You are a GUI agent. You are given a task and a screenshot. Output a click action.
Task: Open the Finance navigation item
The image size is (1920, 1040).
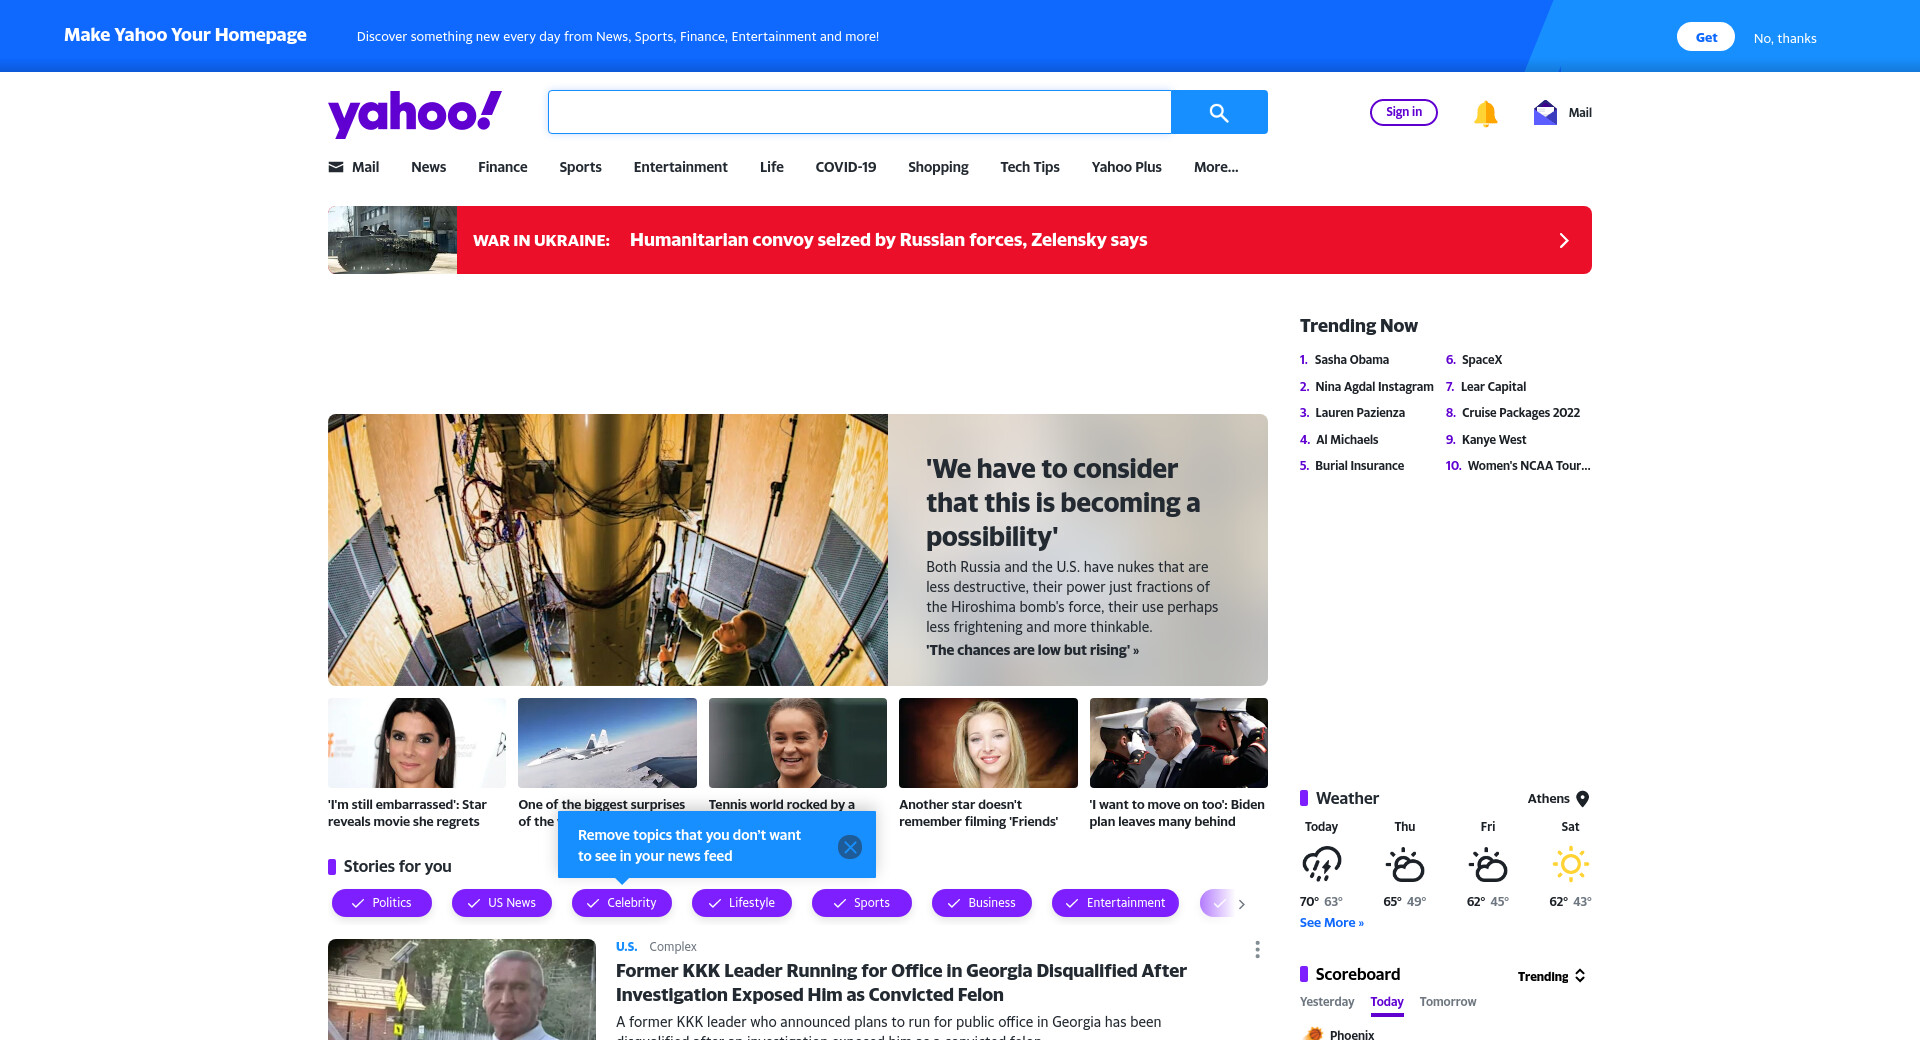[x=503, y=167]
